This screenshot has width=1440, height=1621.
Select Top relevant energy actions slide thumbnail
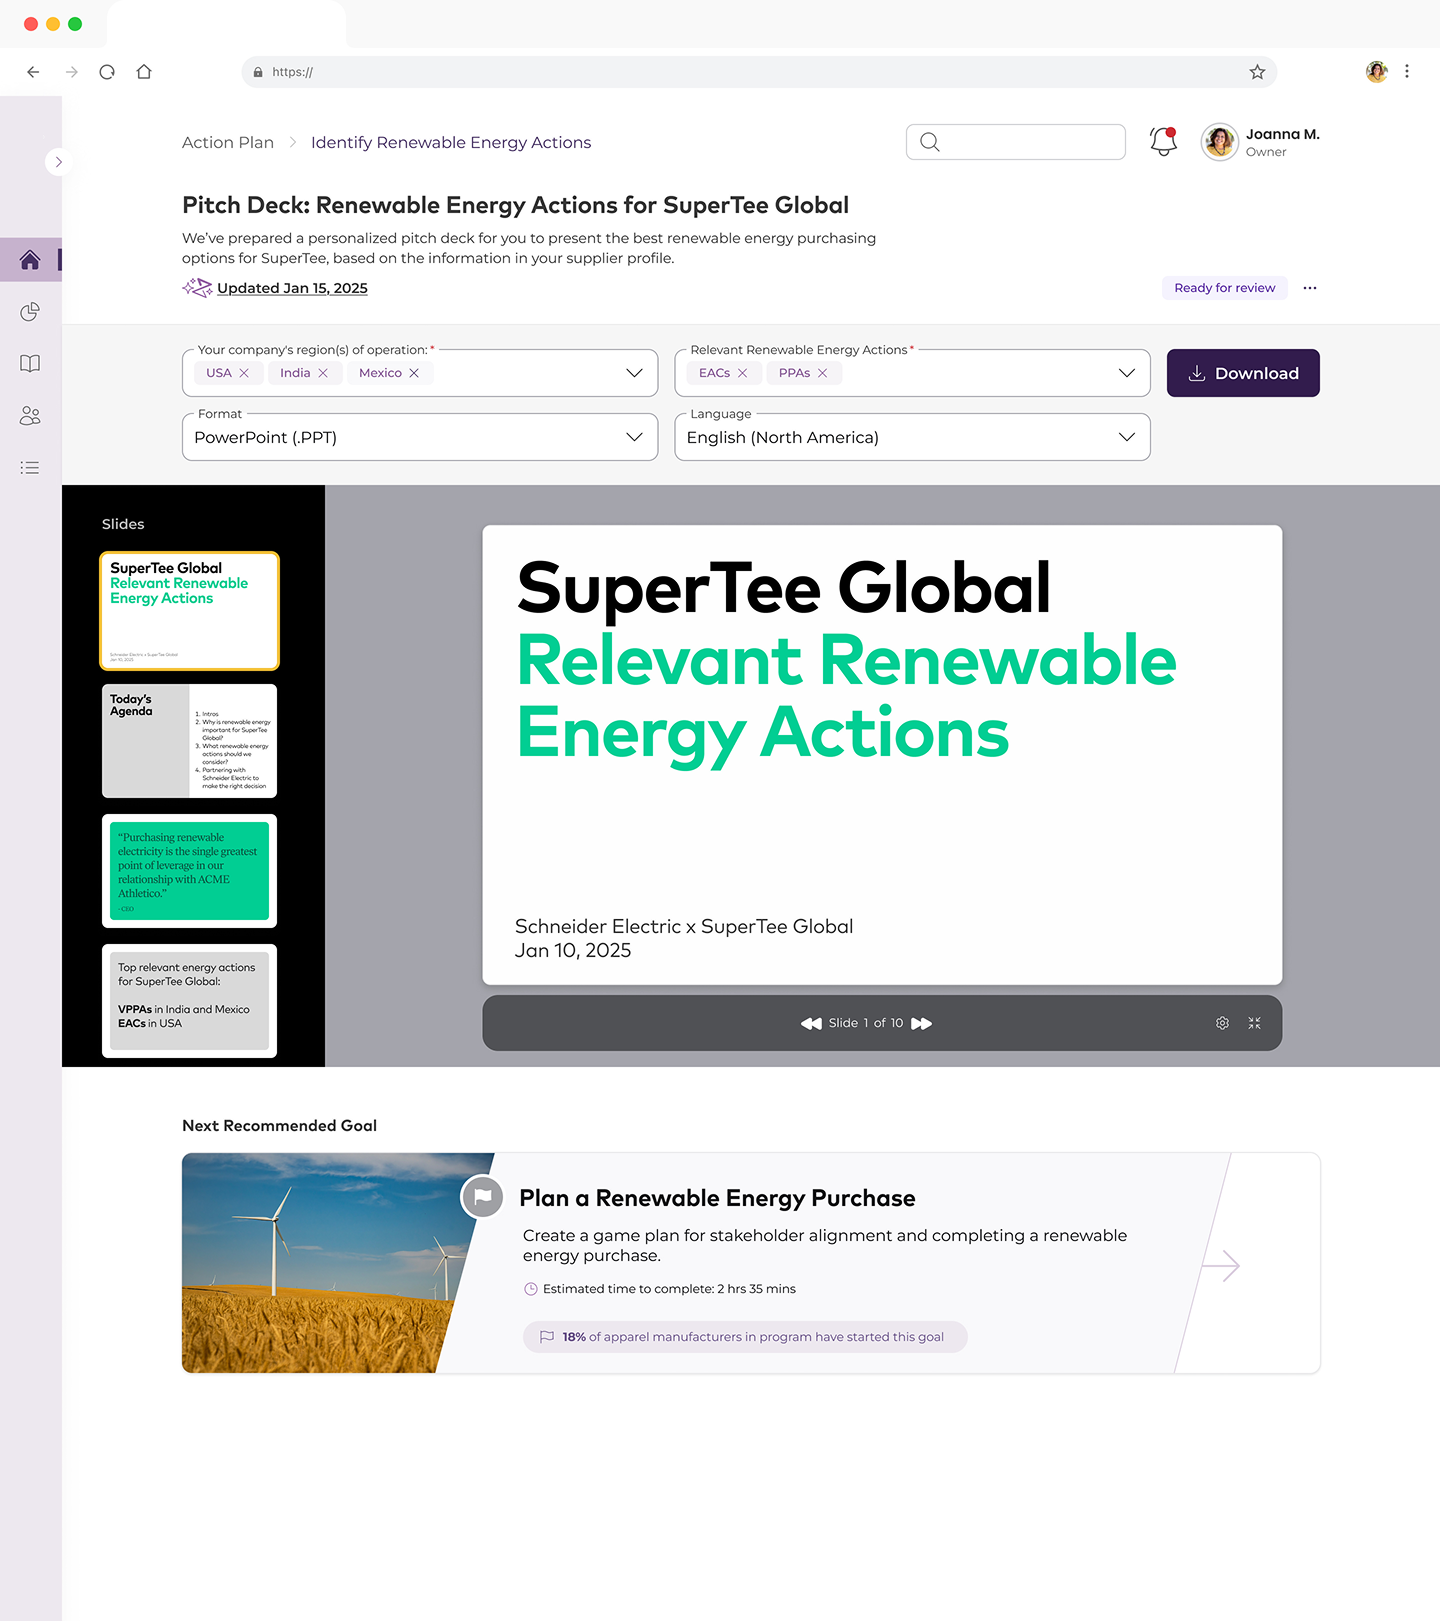[189, 1001]
